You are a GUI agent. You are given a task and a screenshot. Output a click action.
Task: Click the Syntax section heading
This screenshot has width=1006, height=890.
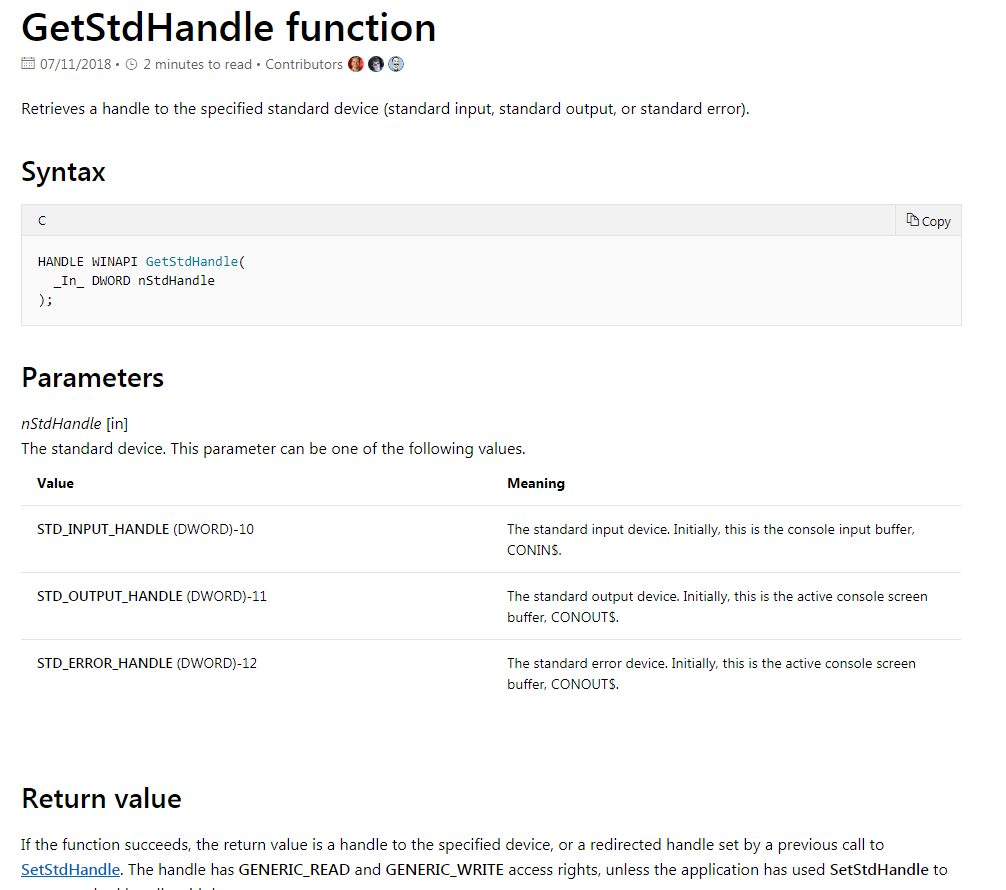click(x=63, y=172)
